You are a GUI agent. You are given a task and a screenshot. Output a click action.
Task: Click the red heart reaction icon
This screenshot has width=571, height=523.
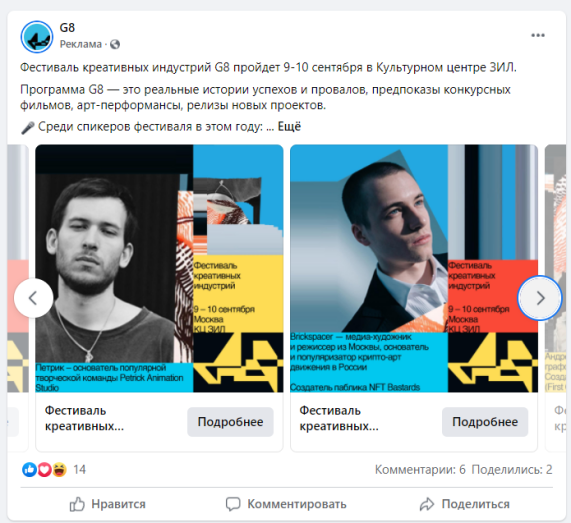(44, 469)
